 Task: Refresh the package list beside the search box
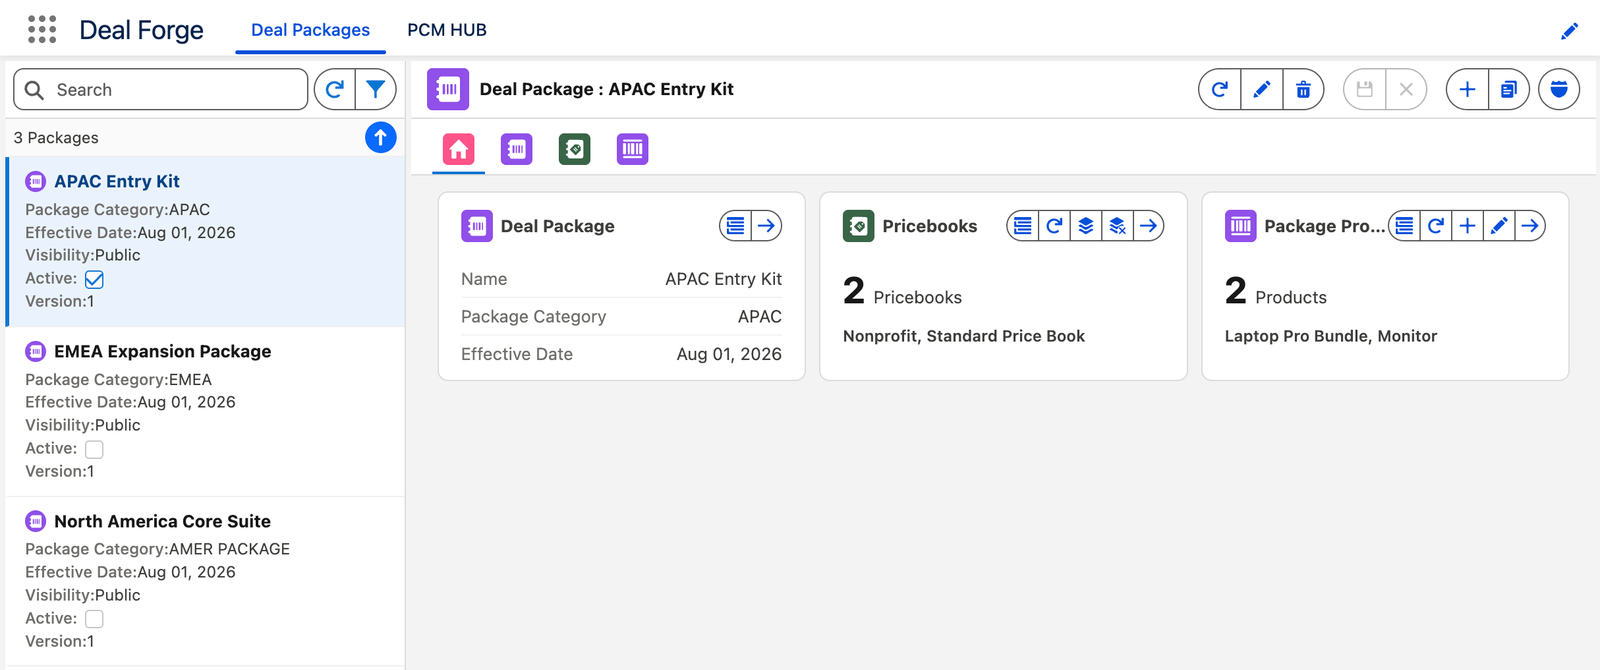[335, 89]
